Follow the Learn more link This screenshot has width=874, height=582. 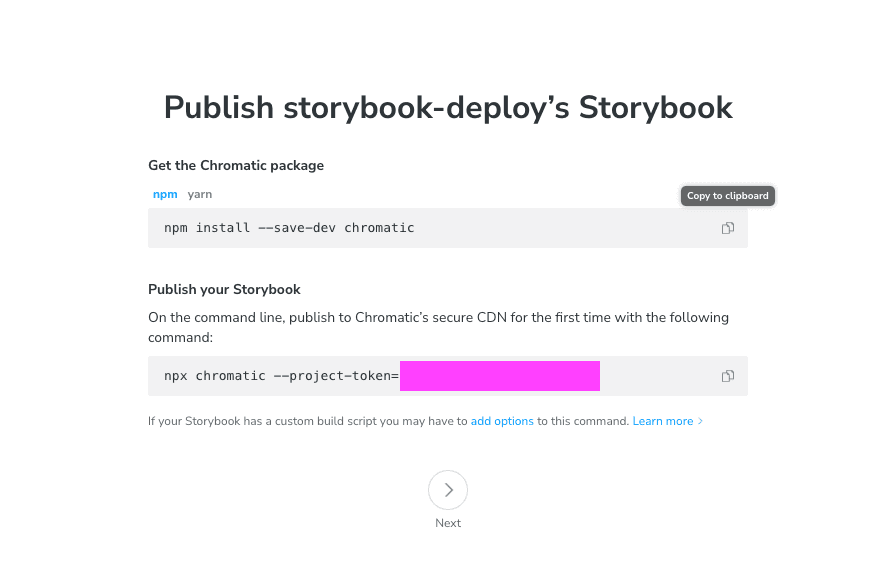(x=662, y=422)
